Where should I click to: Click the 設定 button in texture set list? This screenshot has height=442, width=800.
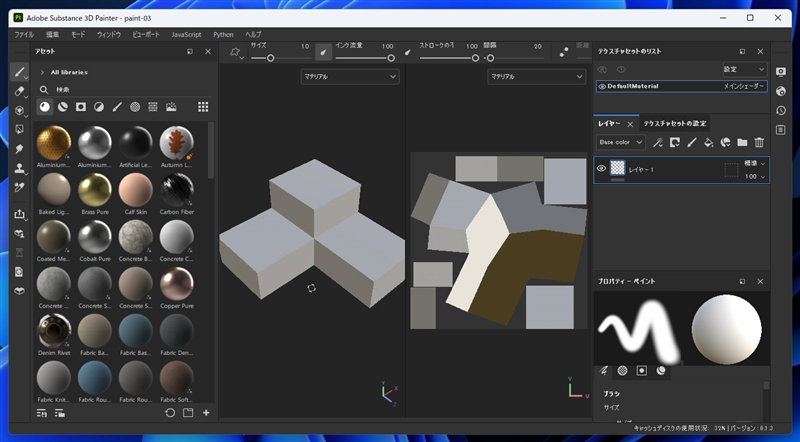point(745,69)
